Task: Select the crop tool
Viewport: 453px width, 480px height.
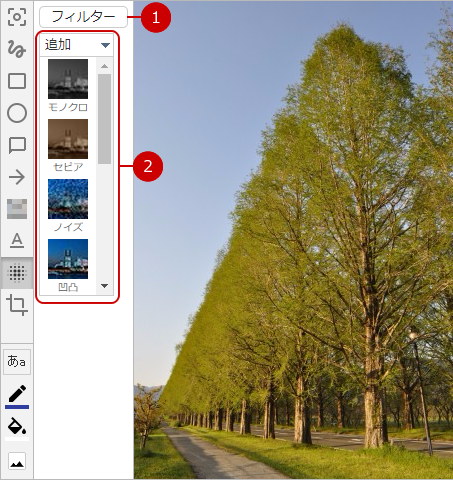Action: pos(17,305)
